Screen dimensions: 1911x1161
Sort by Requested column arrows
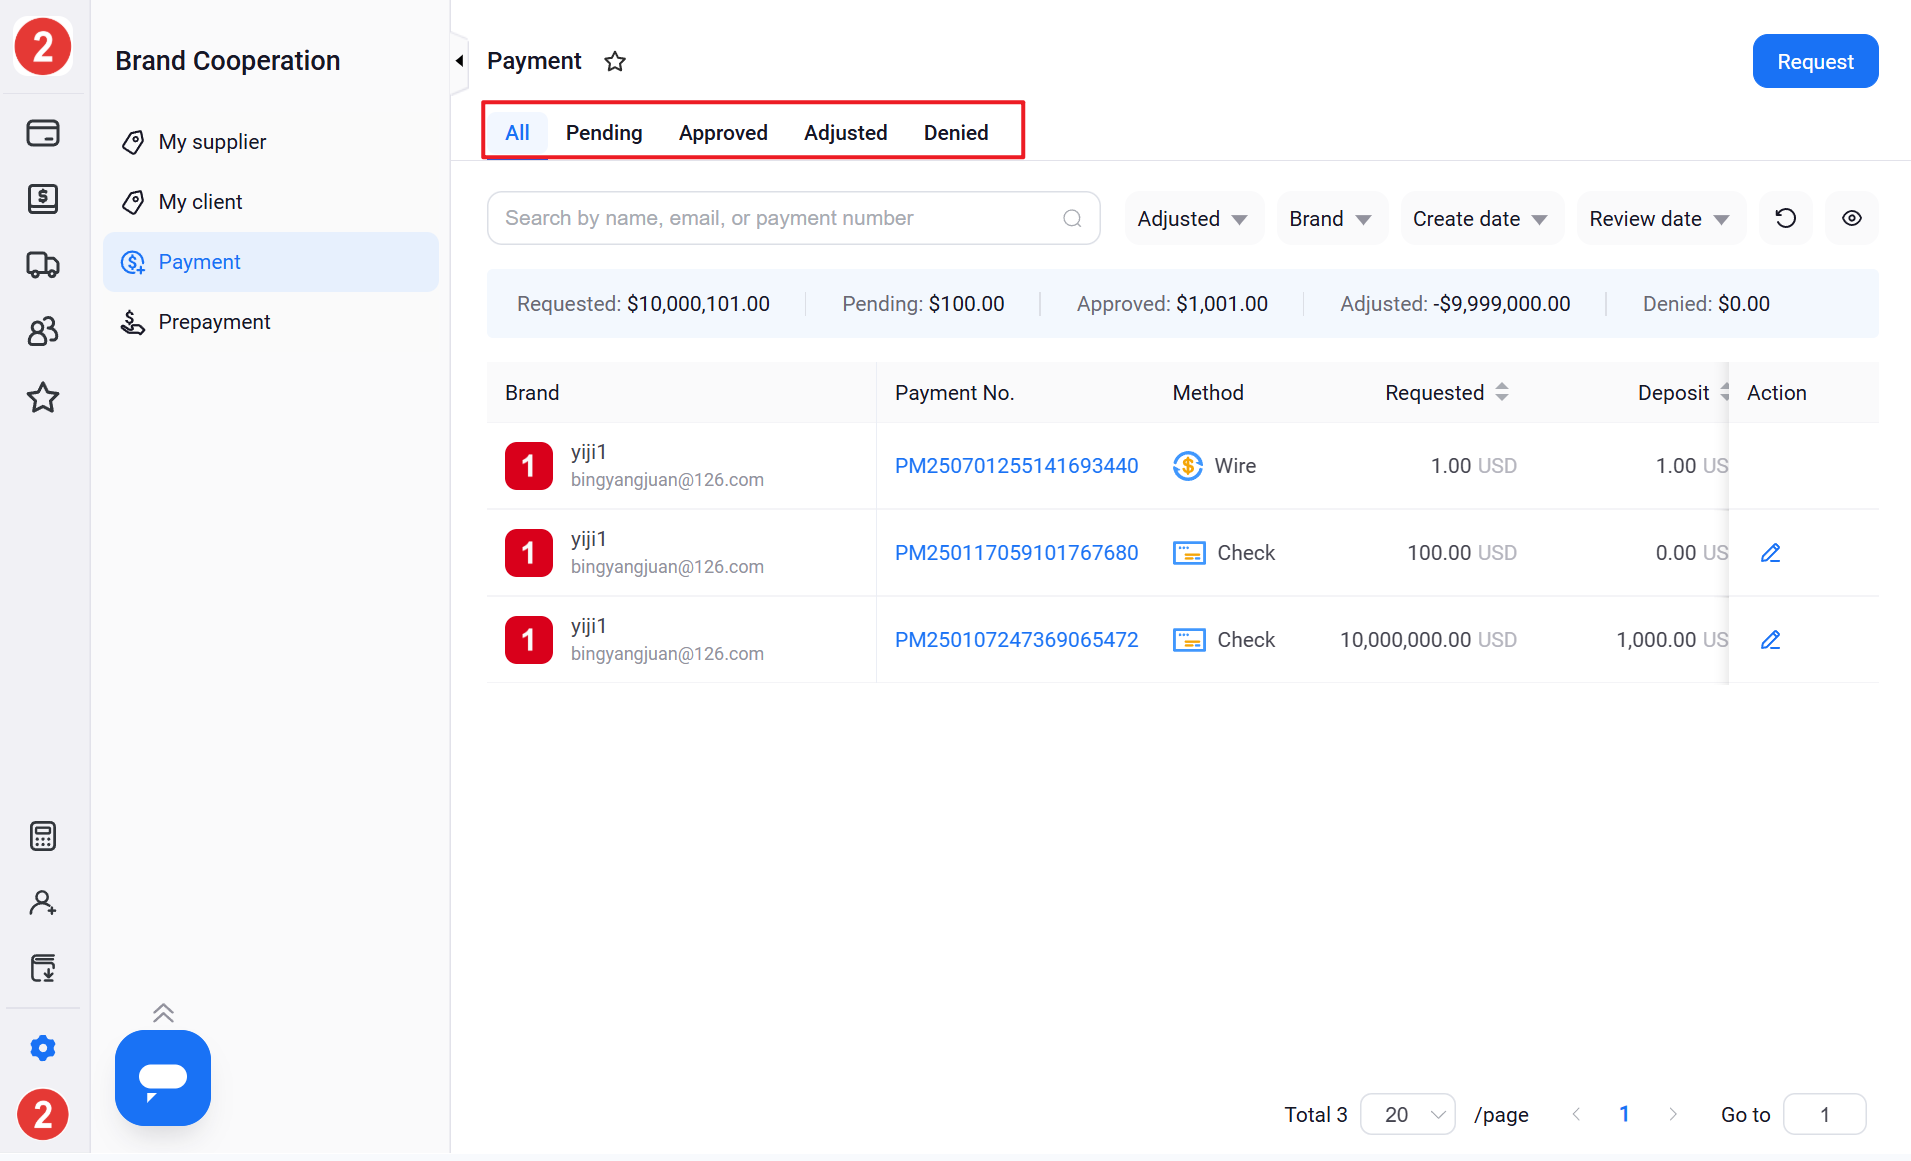click(x=1502, y=392)
